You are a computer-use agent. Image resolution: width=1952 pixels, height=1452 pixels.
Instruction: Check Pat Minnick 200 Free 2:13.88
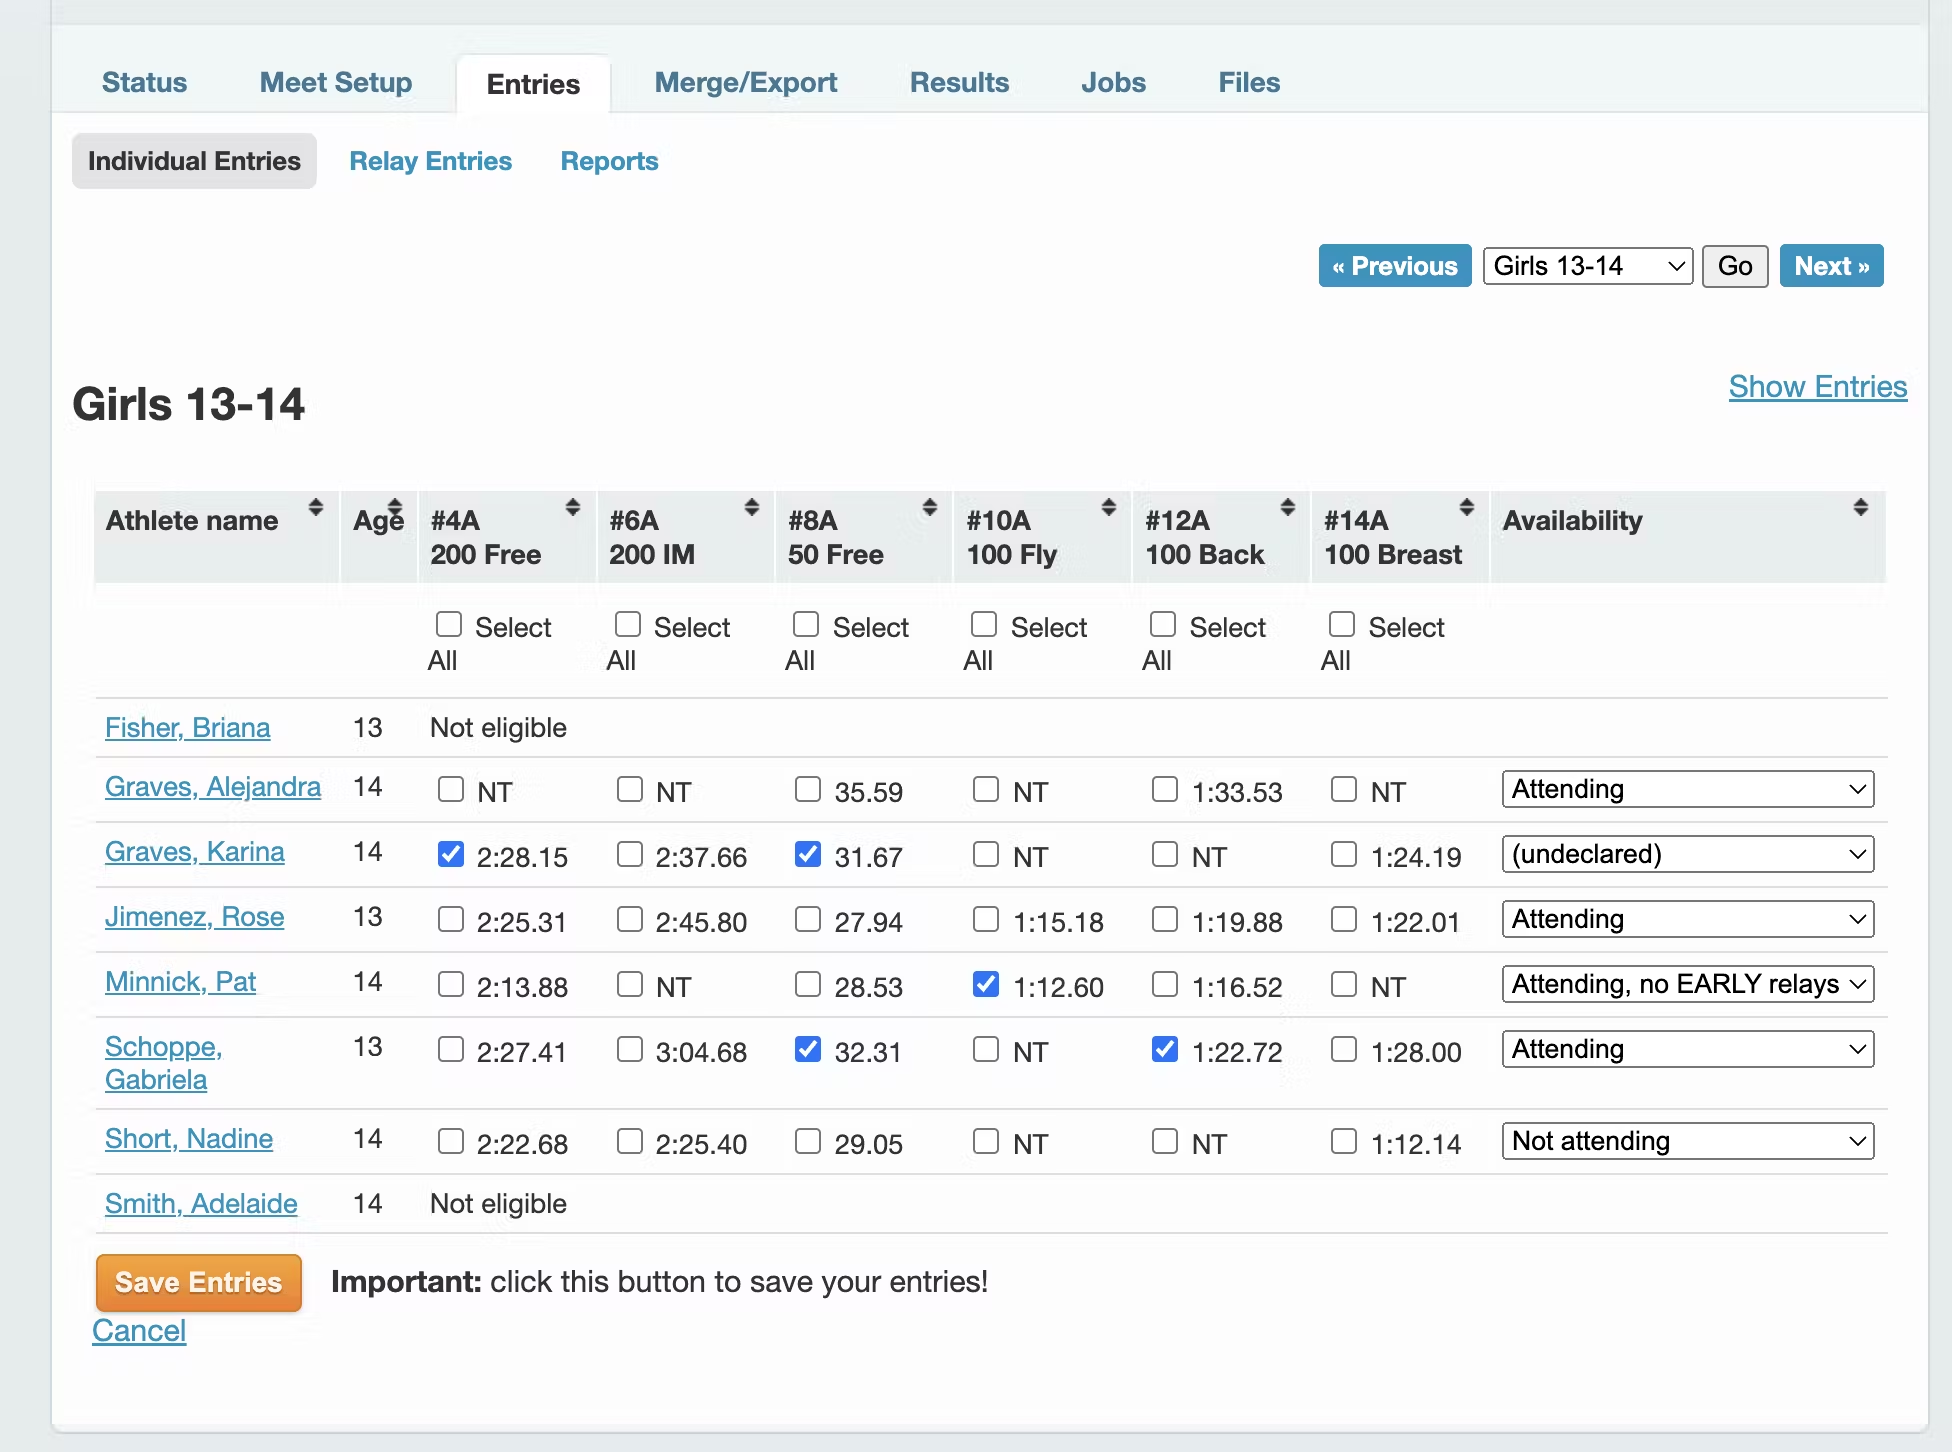pyautogui.click(x=451, y=984)
